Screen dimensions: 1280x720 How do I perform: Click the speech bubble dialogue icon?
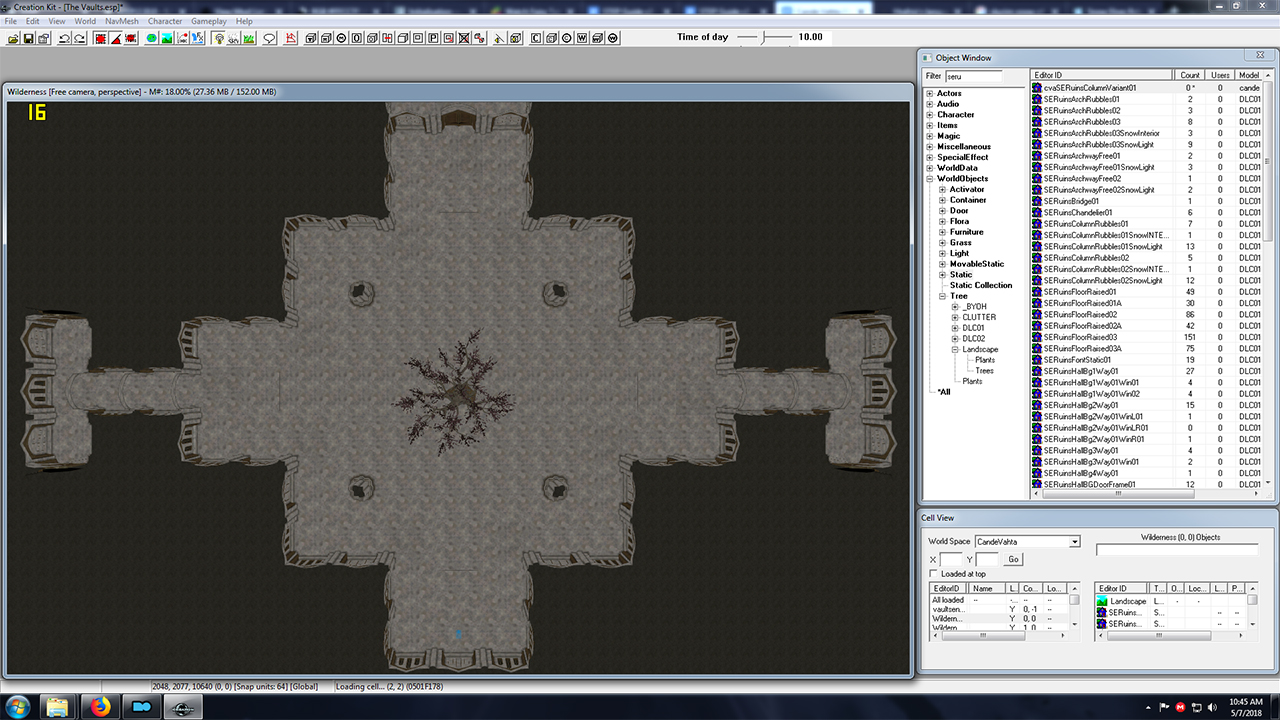tap(270, 38)
